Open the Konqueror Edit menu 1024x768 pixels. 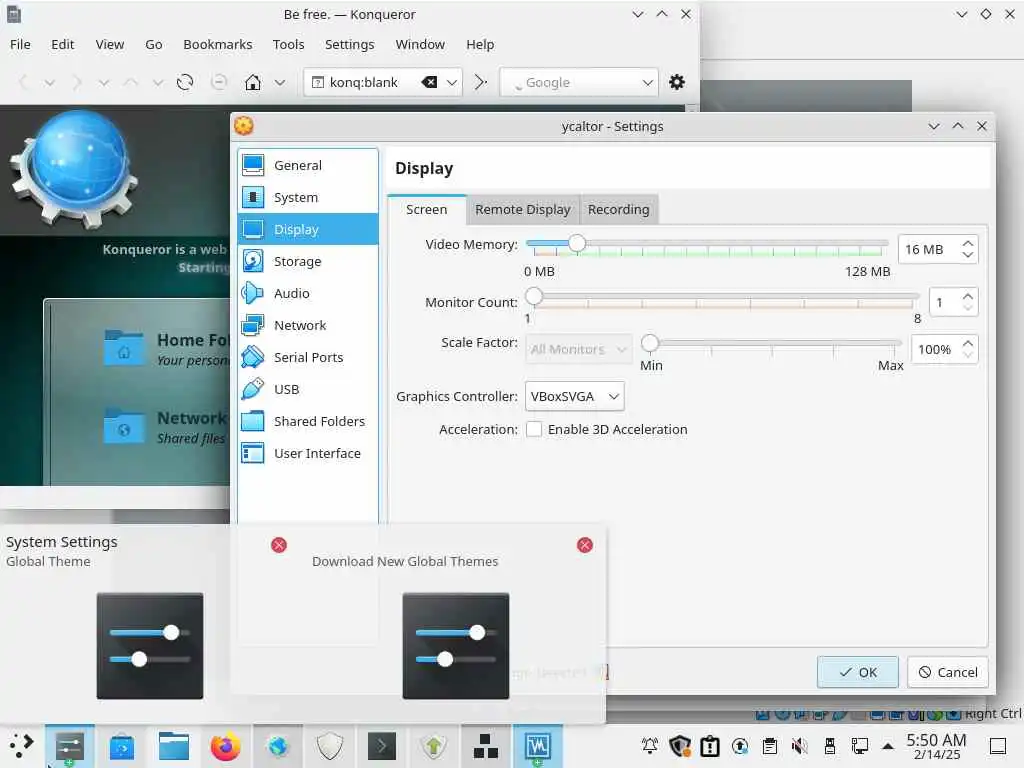[x=63, y=44]
